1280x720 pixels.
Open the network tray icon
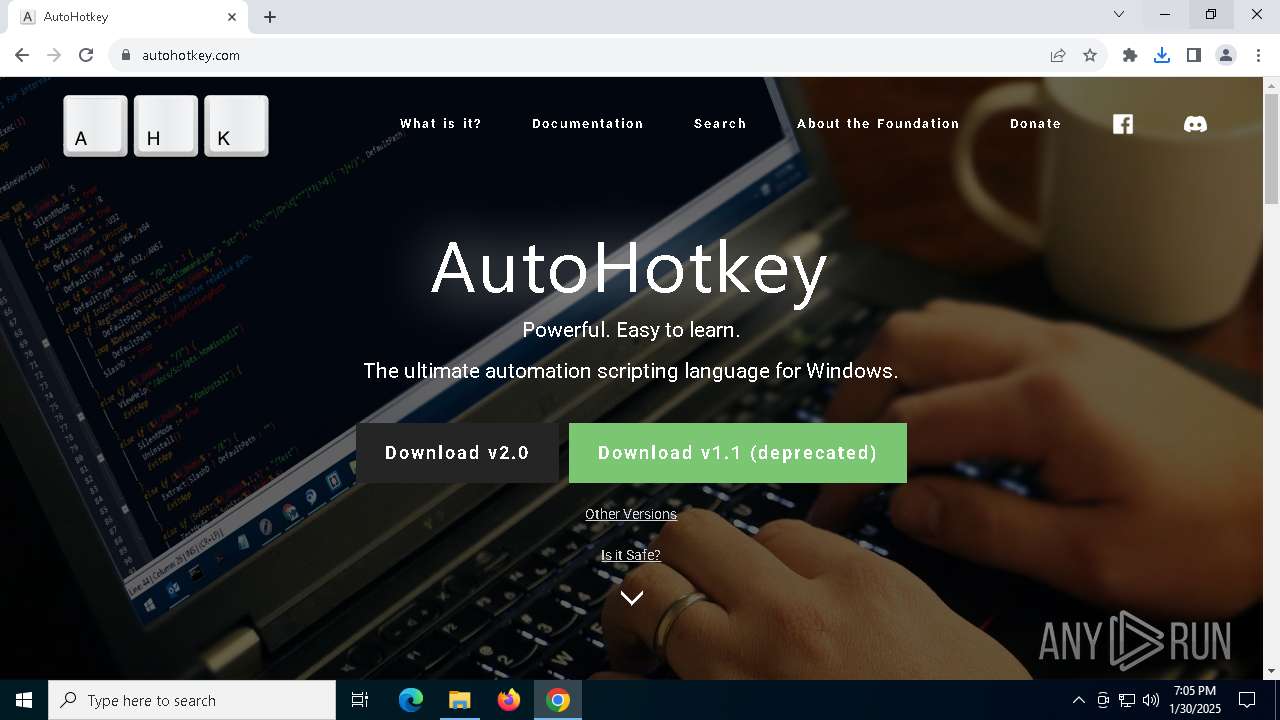click(x=1127, y=700)
